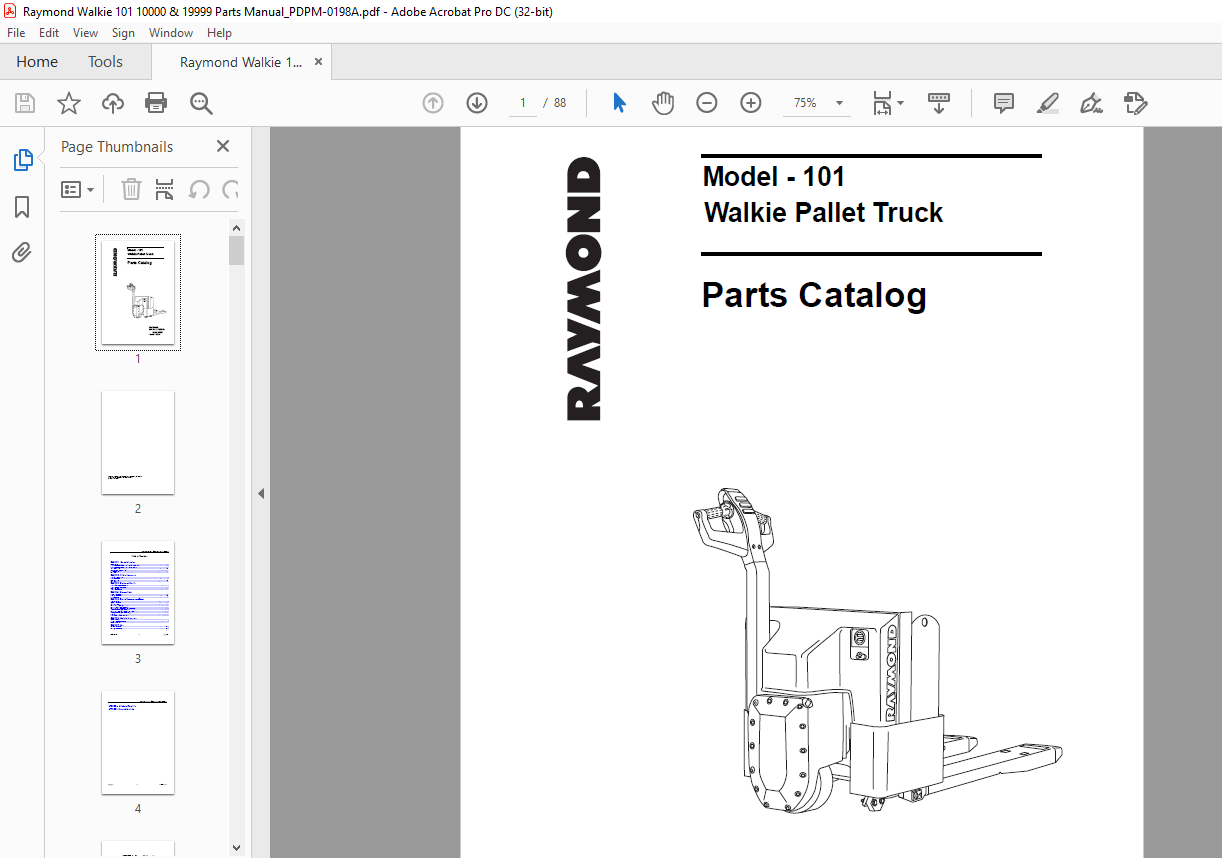The height and width of the screenshot is (858, 1222).
Task: Collapse the navigation pane with left arrow
Action: pos(261,493)
